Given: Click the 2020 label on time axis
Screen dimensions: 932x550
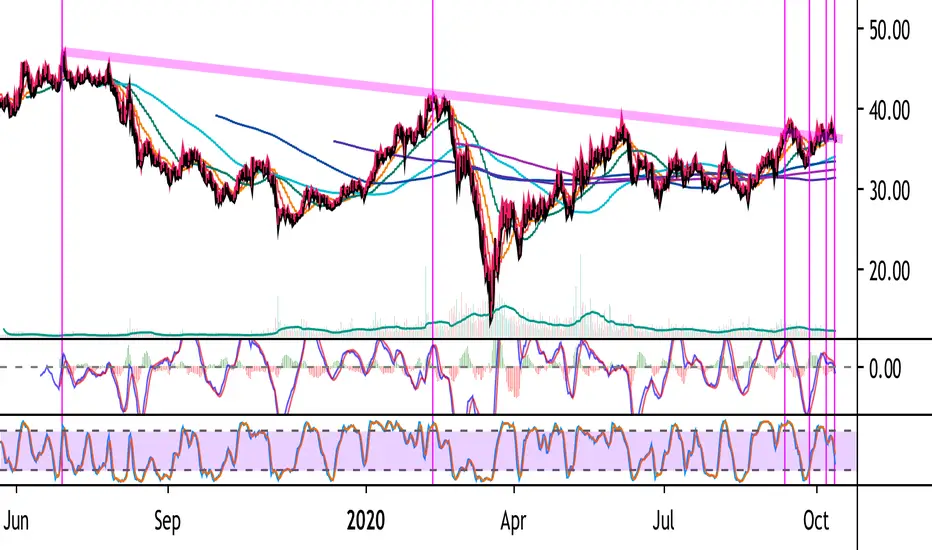Looking at the screenshot, I should click(366, 521).
